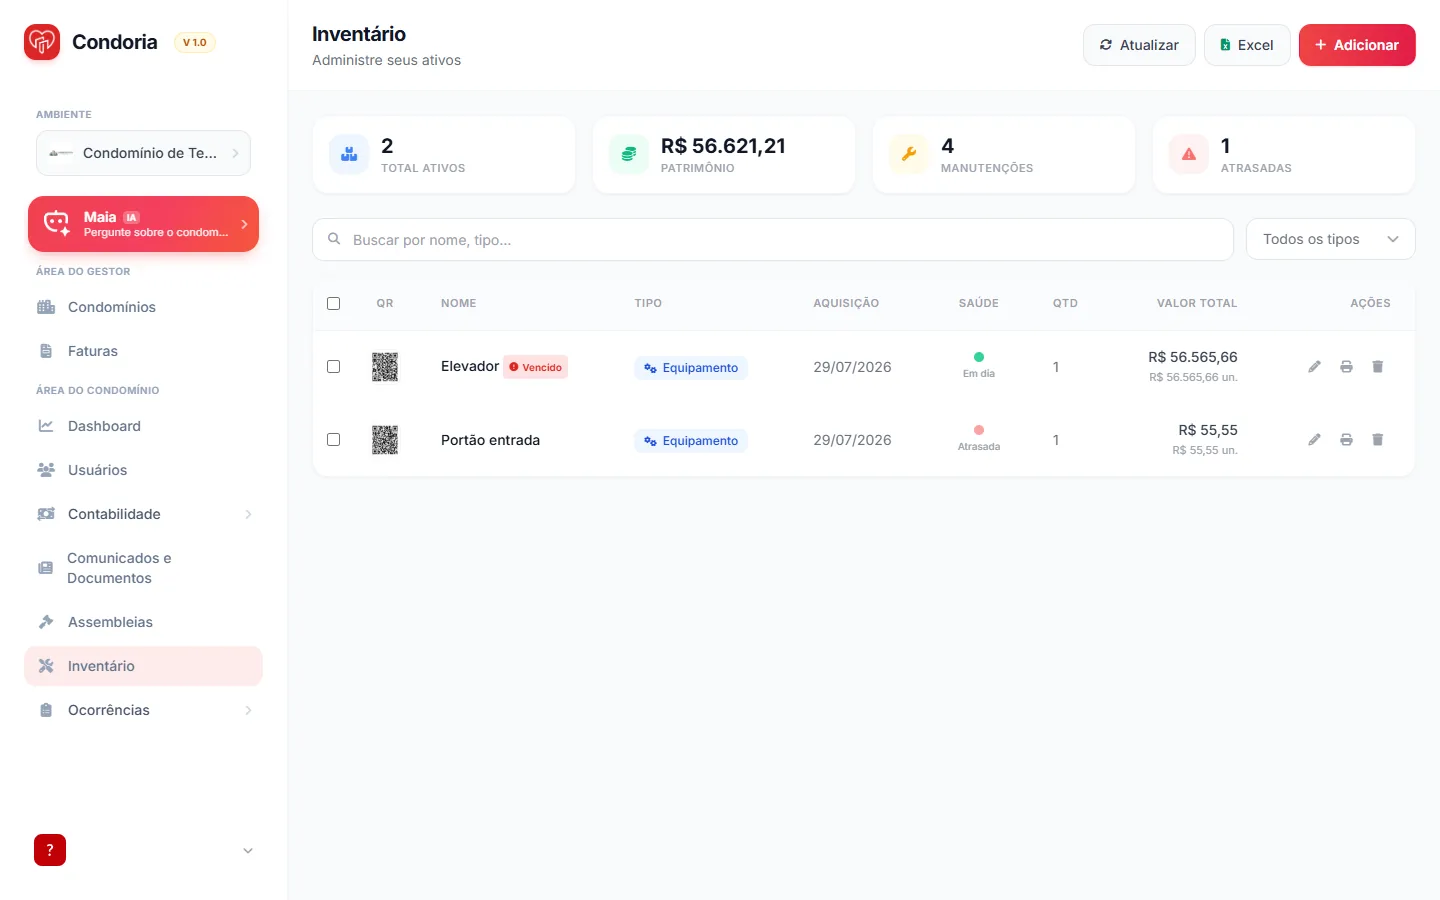This screenshot has height=900, width=1440.
Task: Open the Condomínio environment selector
Action: (143, 153)
